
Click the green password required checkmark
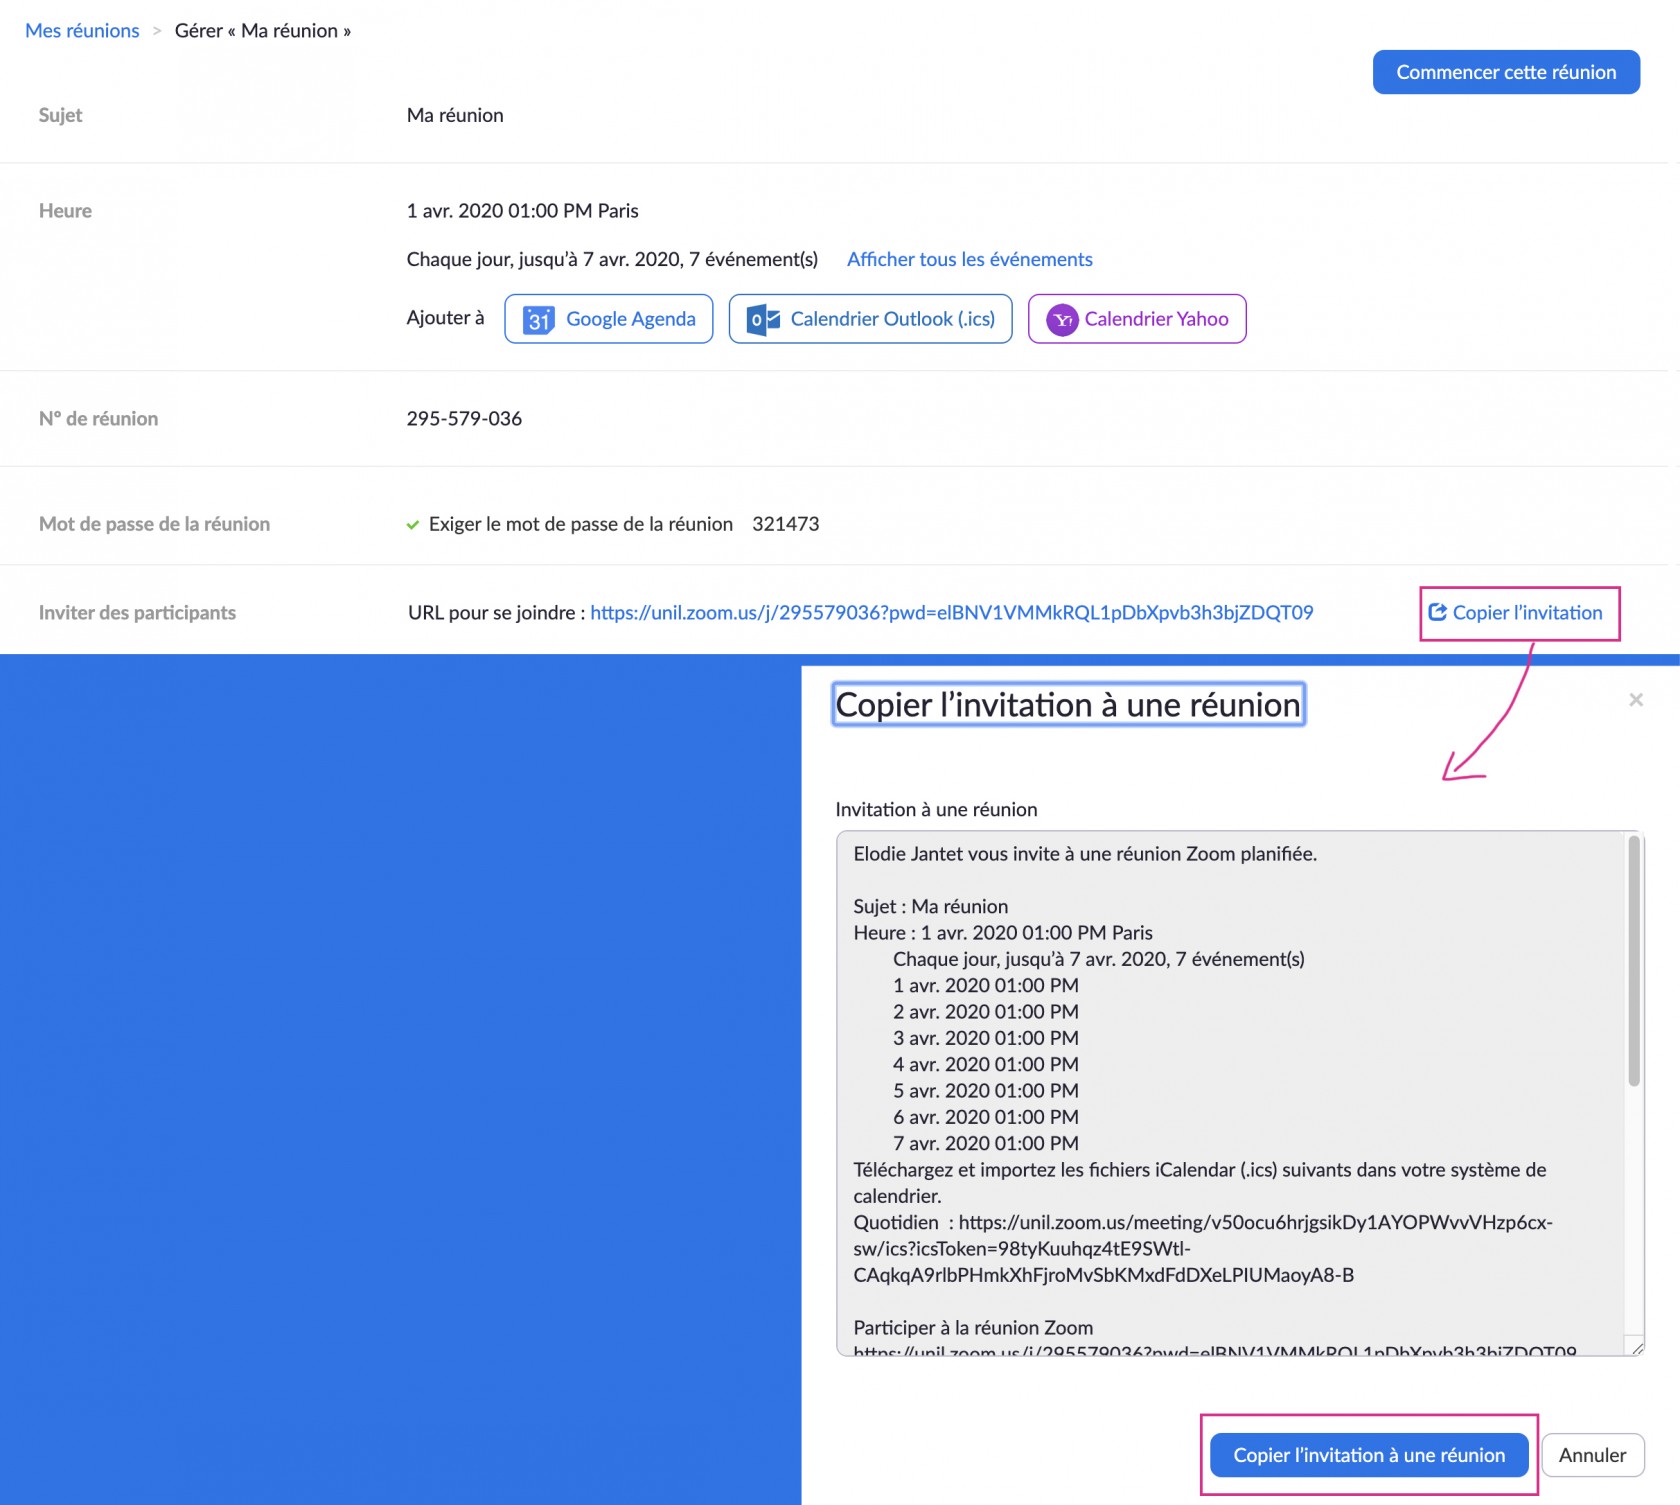[412, 525]
